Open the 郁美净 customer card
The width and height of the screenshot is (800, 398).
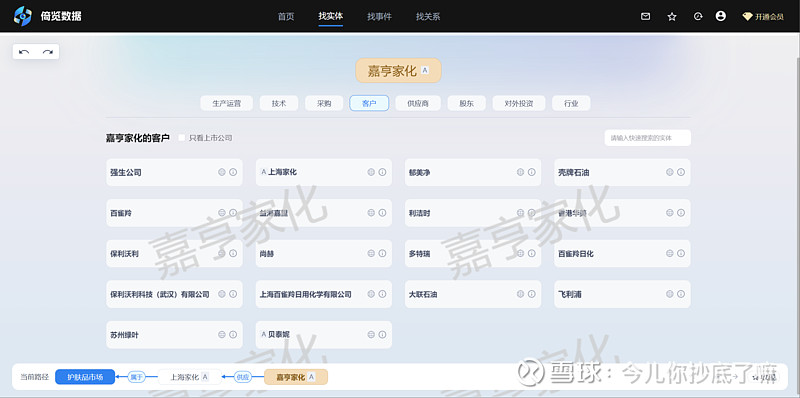click(473, 172)
